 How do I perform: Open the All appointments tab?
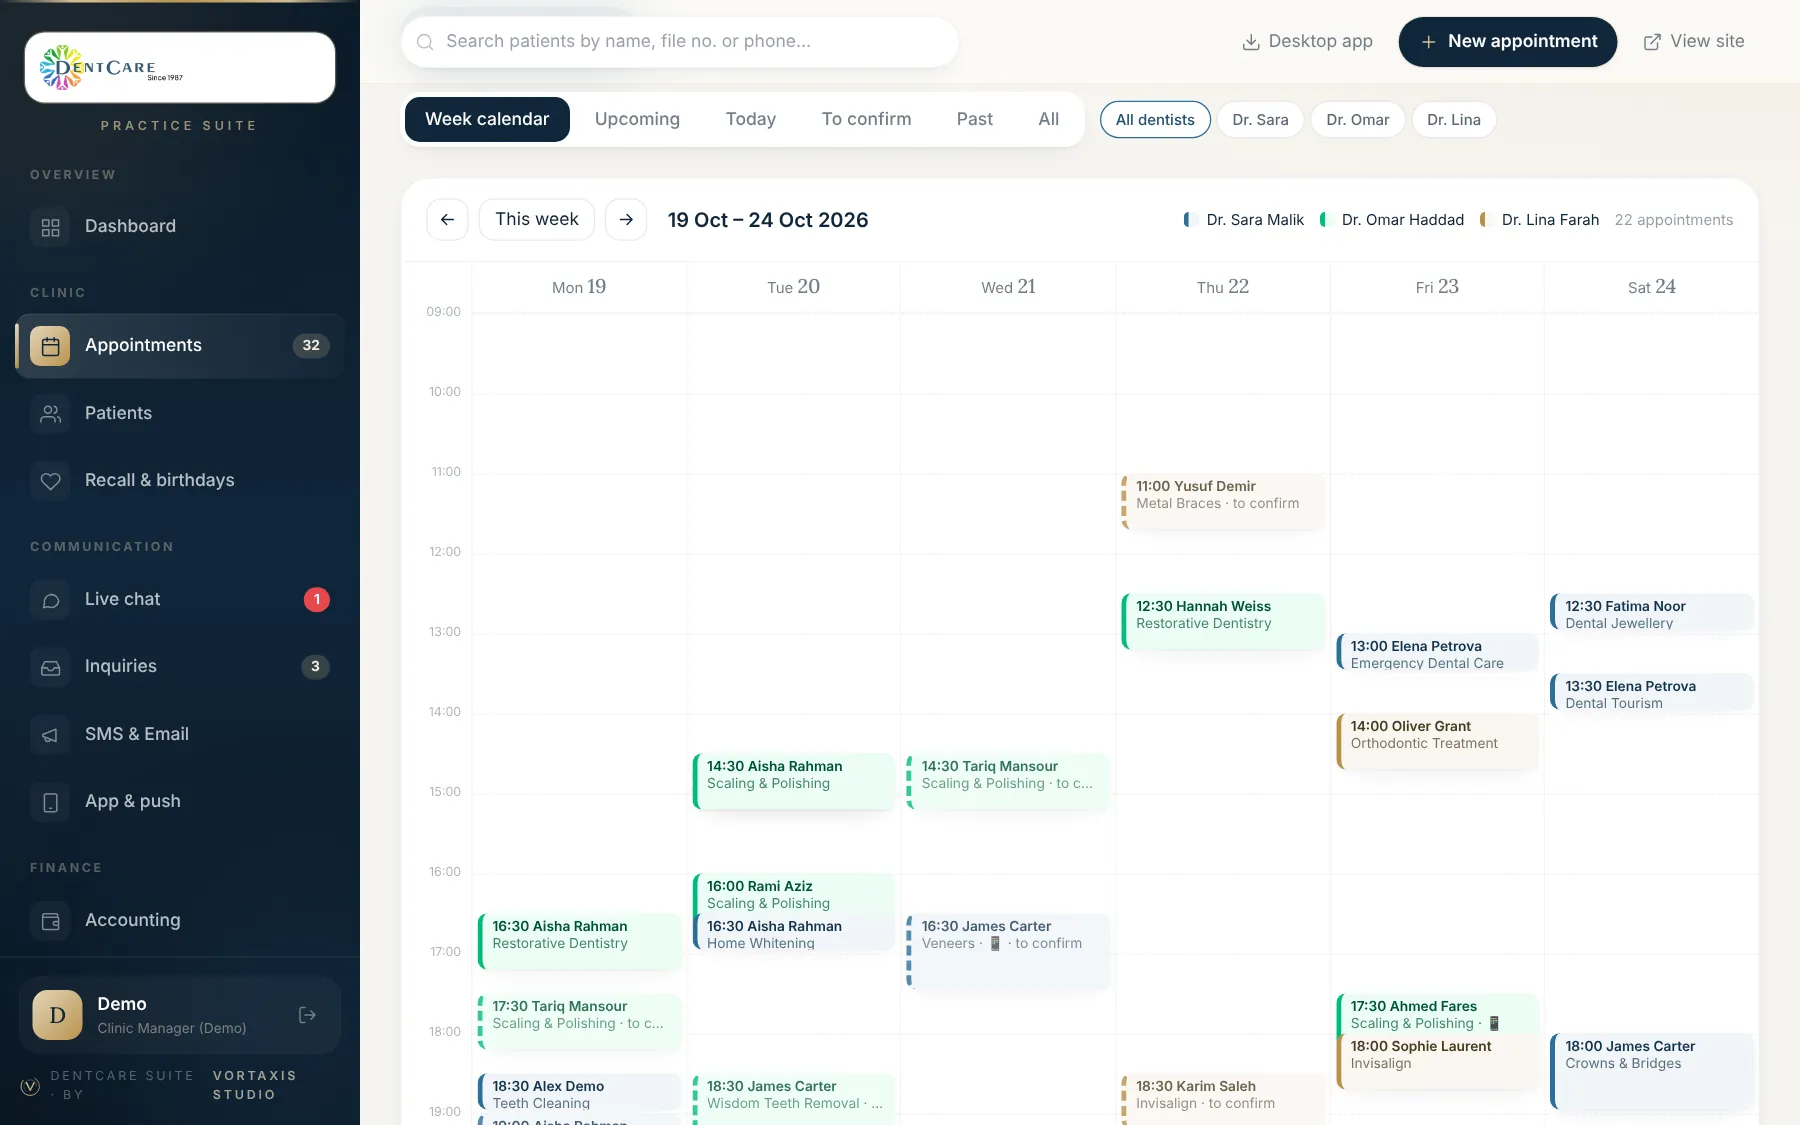pos(1048,119)
